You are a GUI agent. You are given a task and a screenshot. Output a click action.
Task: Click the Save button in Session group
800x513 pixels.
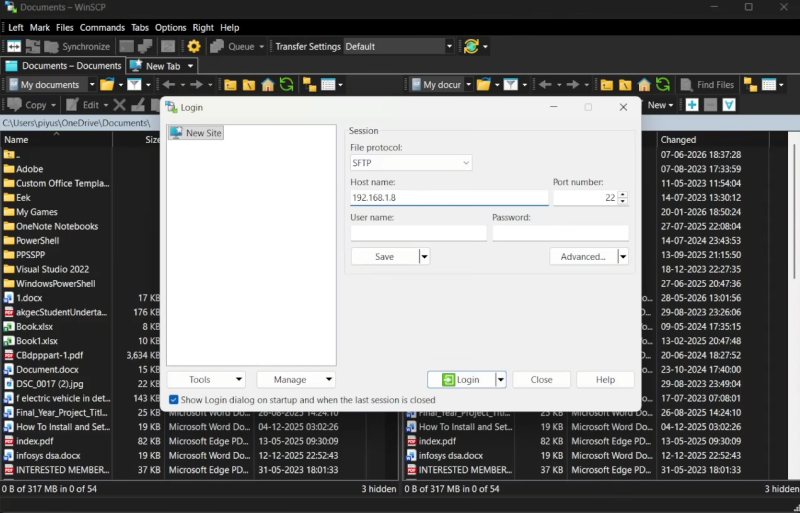point(385,256)
